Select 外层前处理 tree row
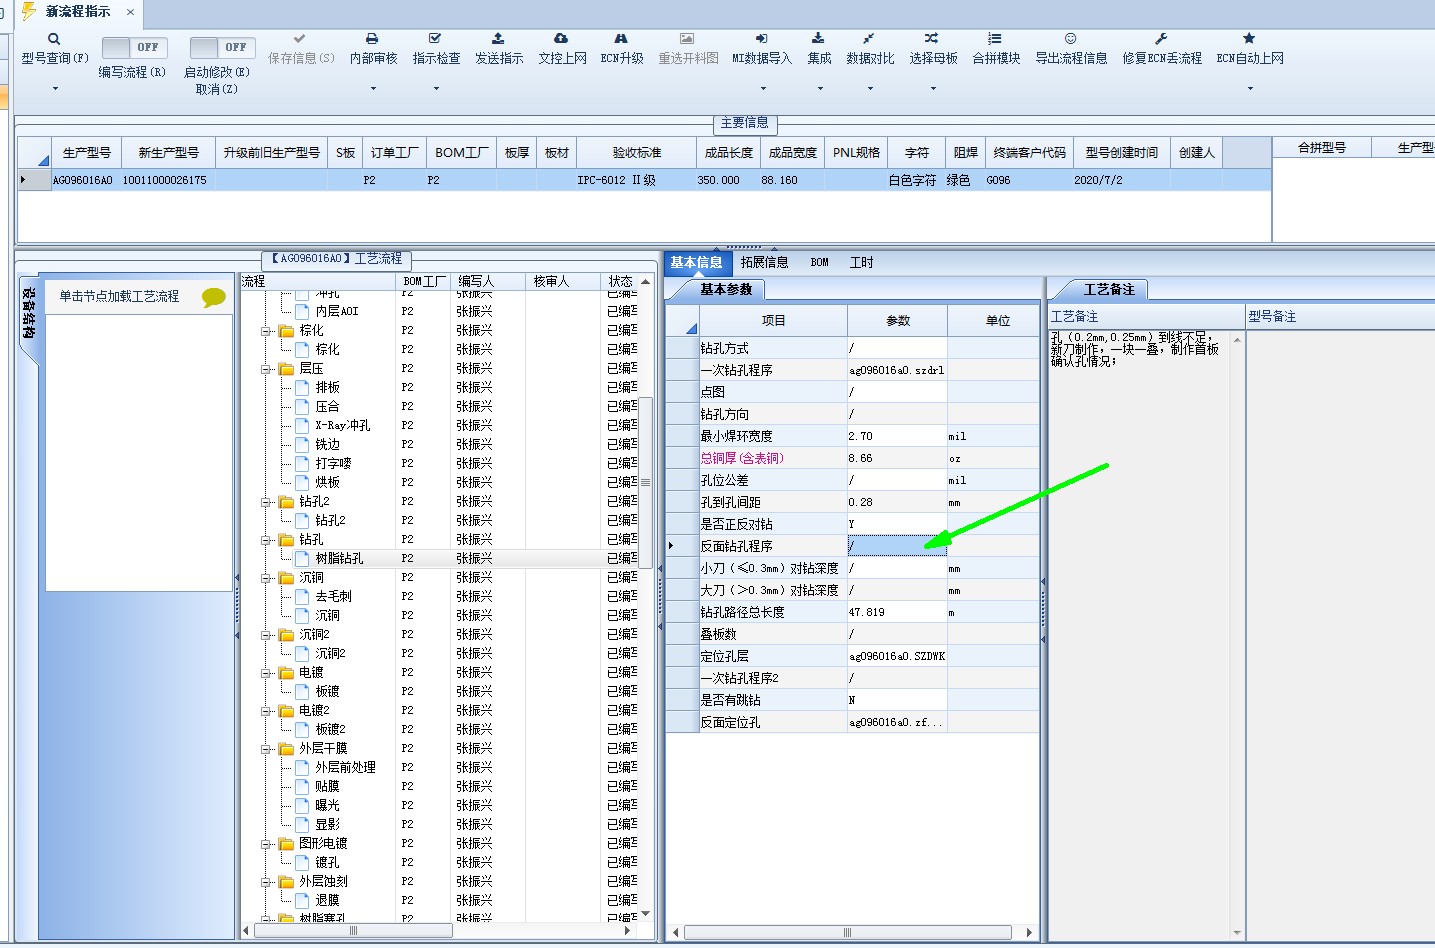Viewport: 1435px width, 948px height. pyautogui.click(x=345, y=767)
